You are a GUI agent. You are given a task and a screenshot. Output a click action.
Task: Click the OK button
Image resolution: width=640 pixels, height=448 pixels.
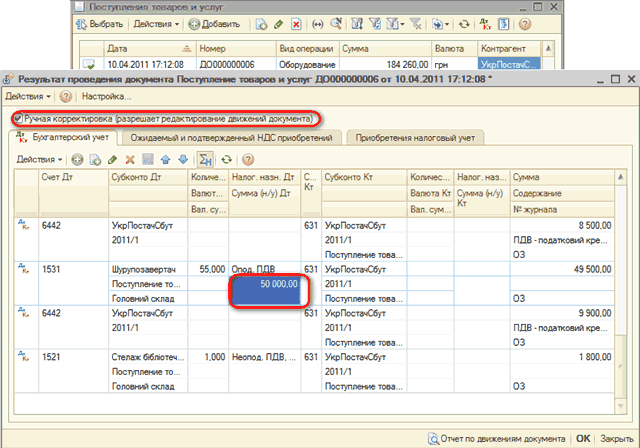click(582, 438)
